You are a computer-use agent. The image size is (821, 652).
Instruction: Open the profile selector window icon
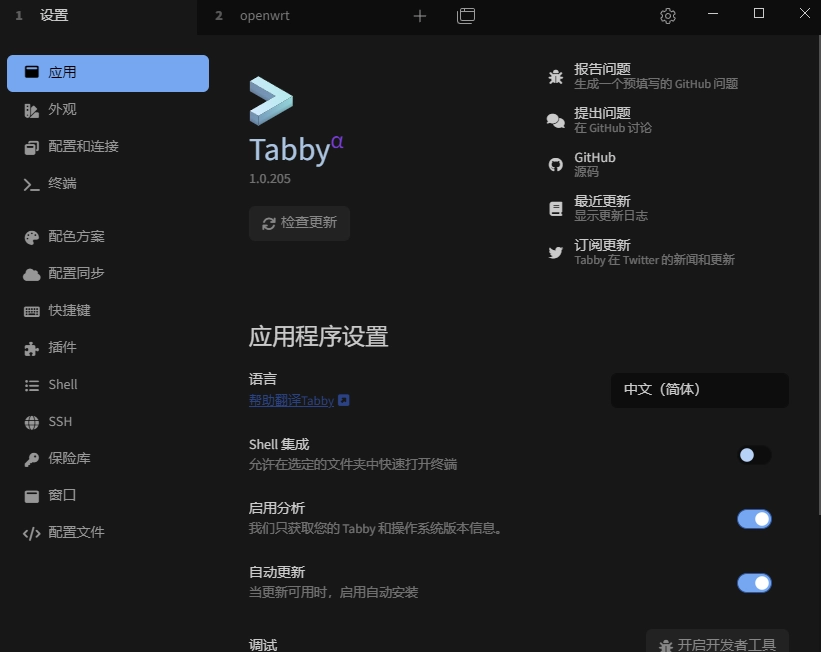465,16
